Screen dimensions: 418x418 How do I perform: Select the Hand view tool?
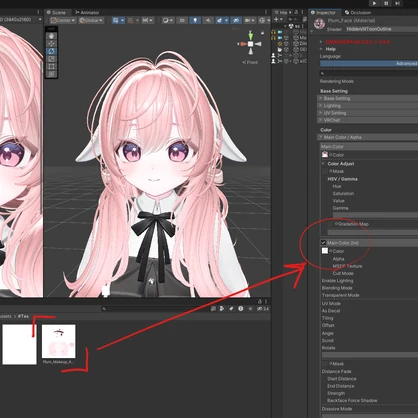(51, 36)
